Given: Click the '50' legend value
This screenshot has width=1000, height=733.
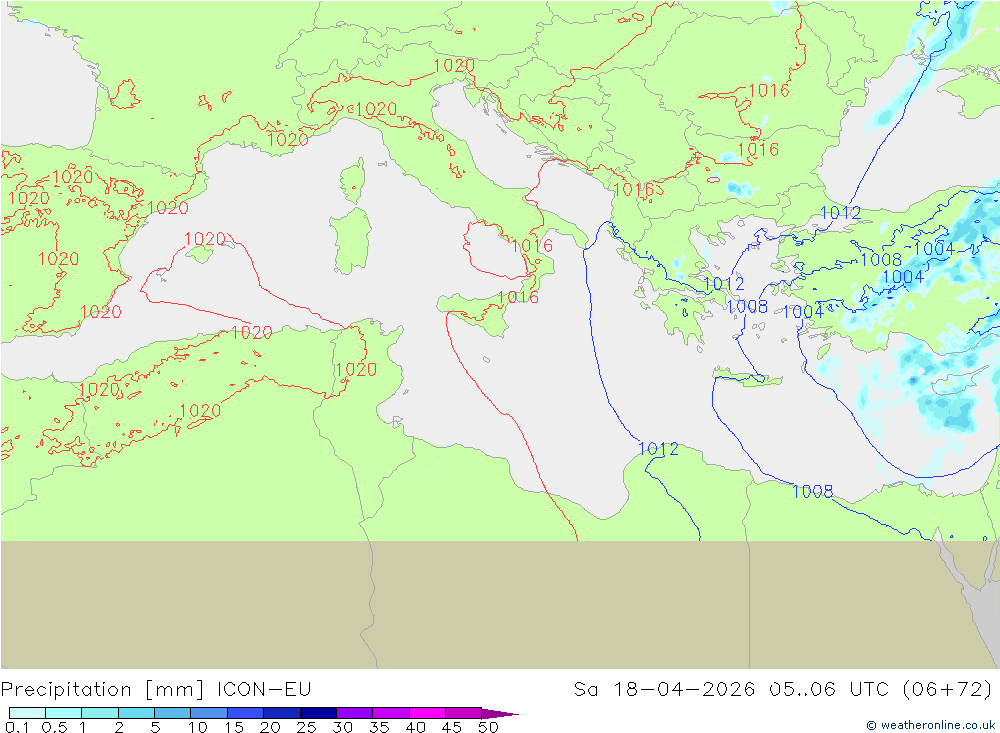Looking at the screenshot, I should pyautogui.click(x=488, y=727).
